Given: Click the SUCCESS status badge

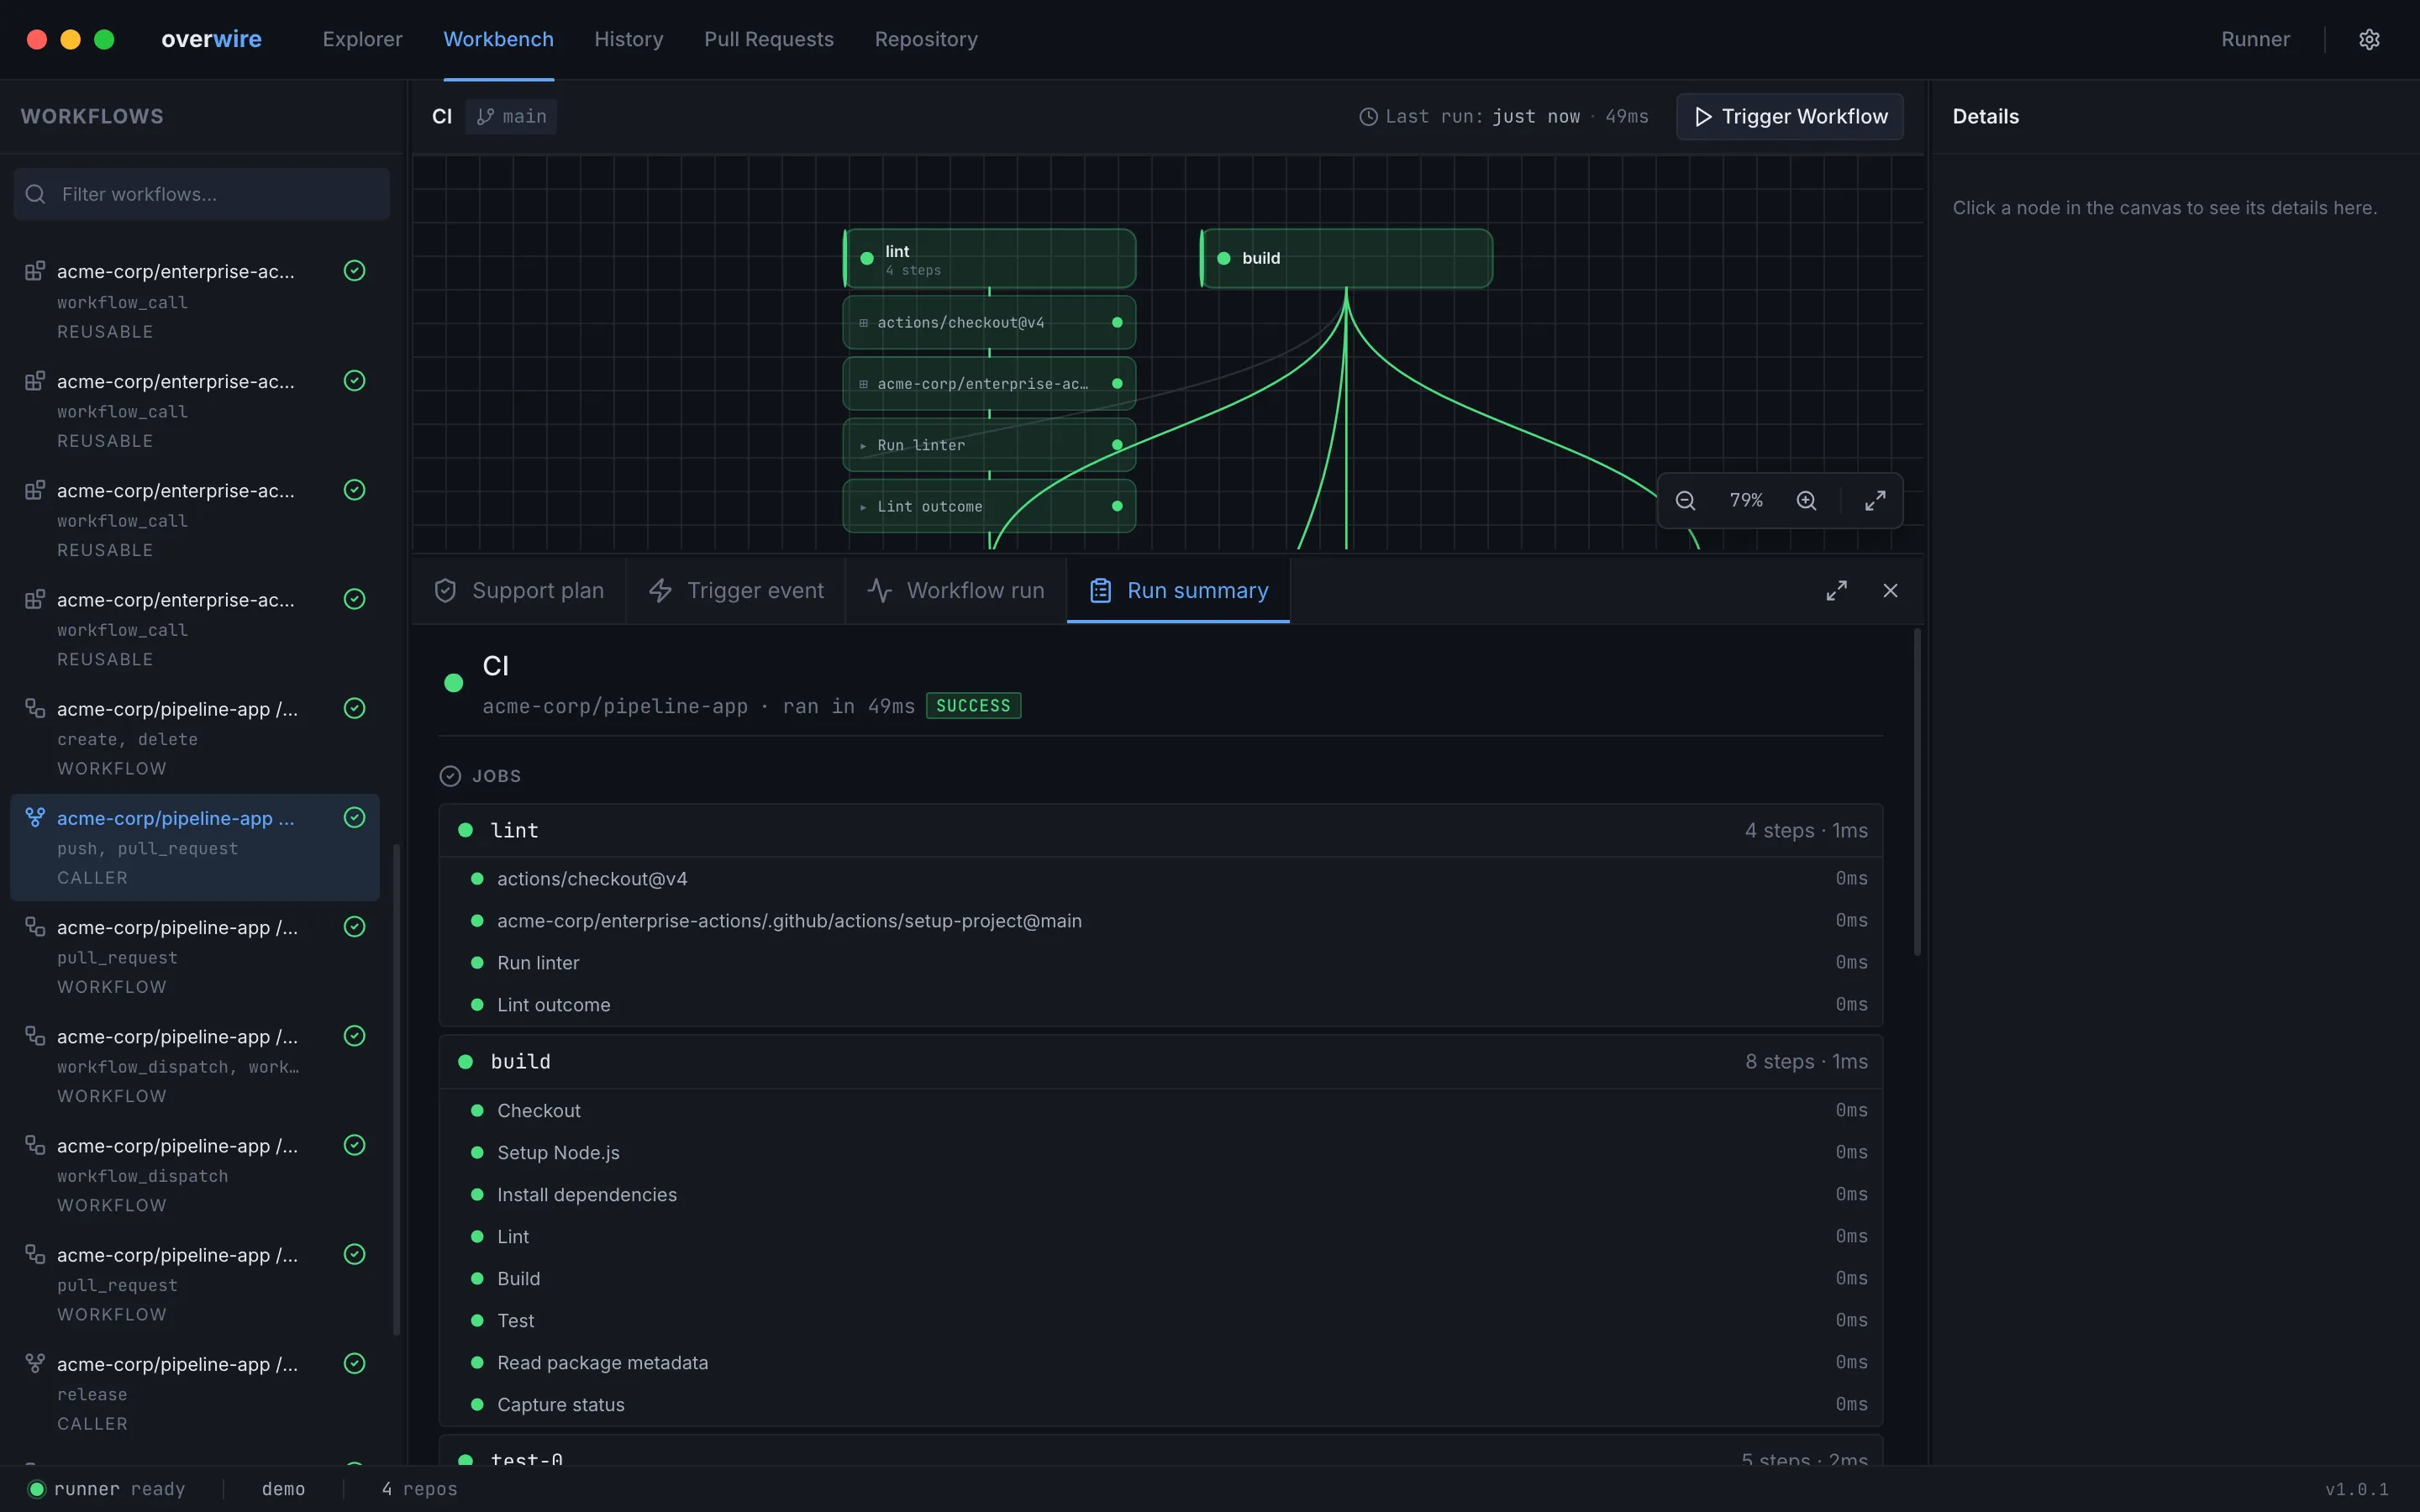Looking at the screenshot, I should (973, 706).
